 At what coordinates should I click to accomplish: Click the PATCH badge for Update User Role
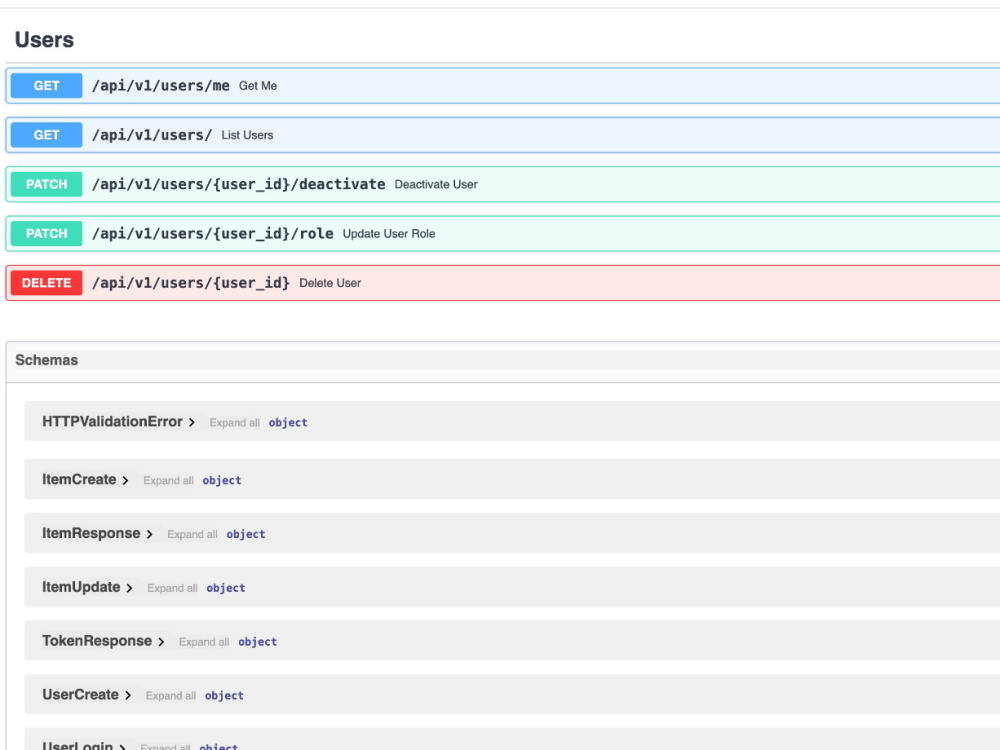coord(47,233)
